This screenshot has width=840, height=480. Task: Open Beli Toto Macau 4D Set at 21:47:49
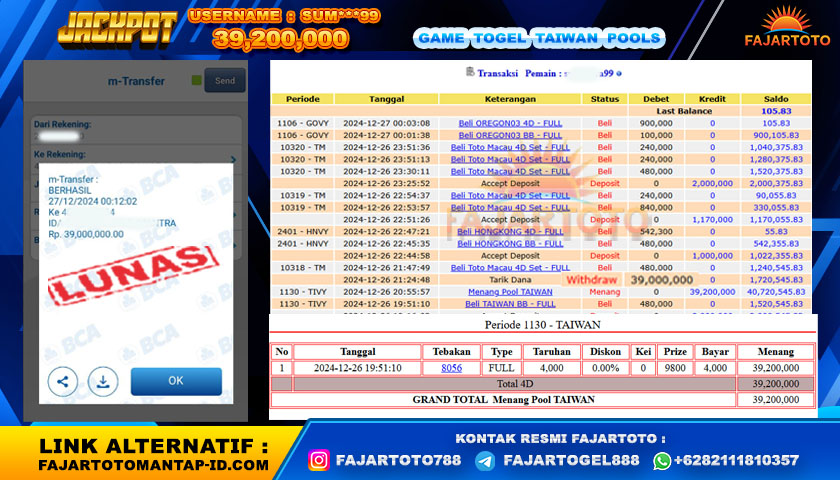tap(510, 268)
